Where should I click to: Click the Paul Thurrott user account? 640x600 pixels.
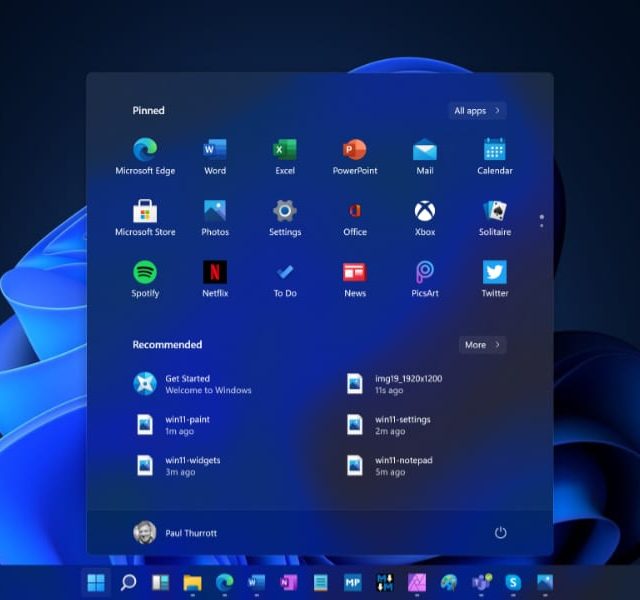175,533
